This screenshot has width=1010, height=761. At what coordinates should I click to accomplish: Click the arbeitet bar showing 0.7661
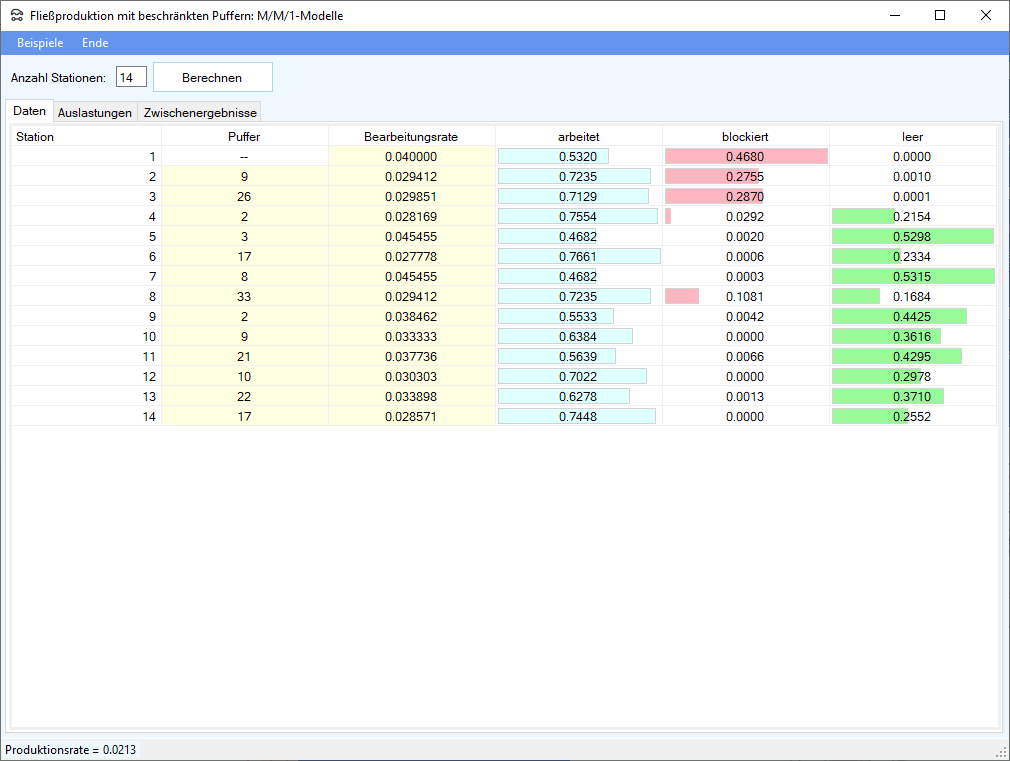578,257
